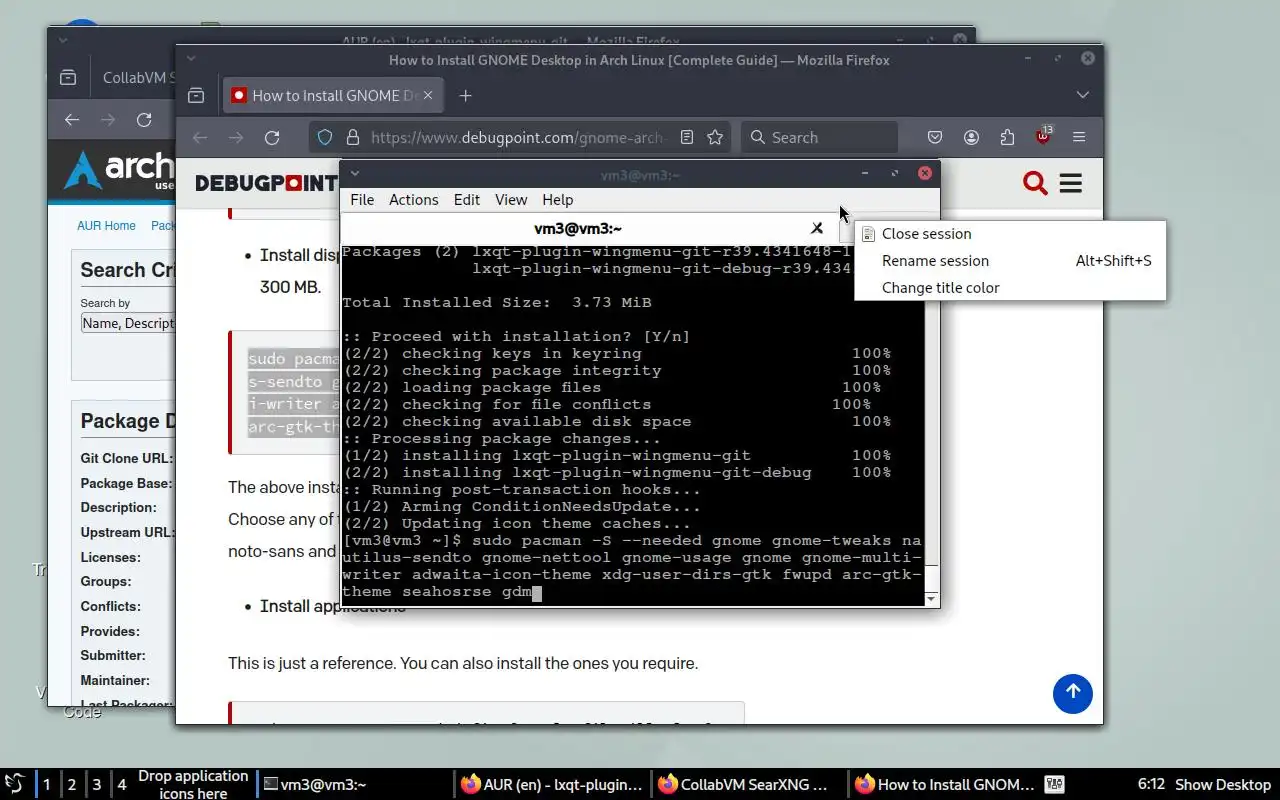Click the 6:12 clock in panel
Screen dimensions: 1280x800
tap(1151, 784)
